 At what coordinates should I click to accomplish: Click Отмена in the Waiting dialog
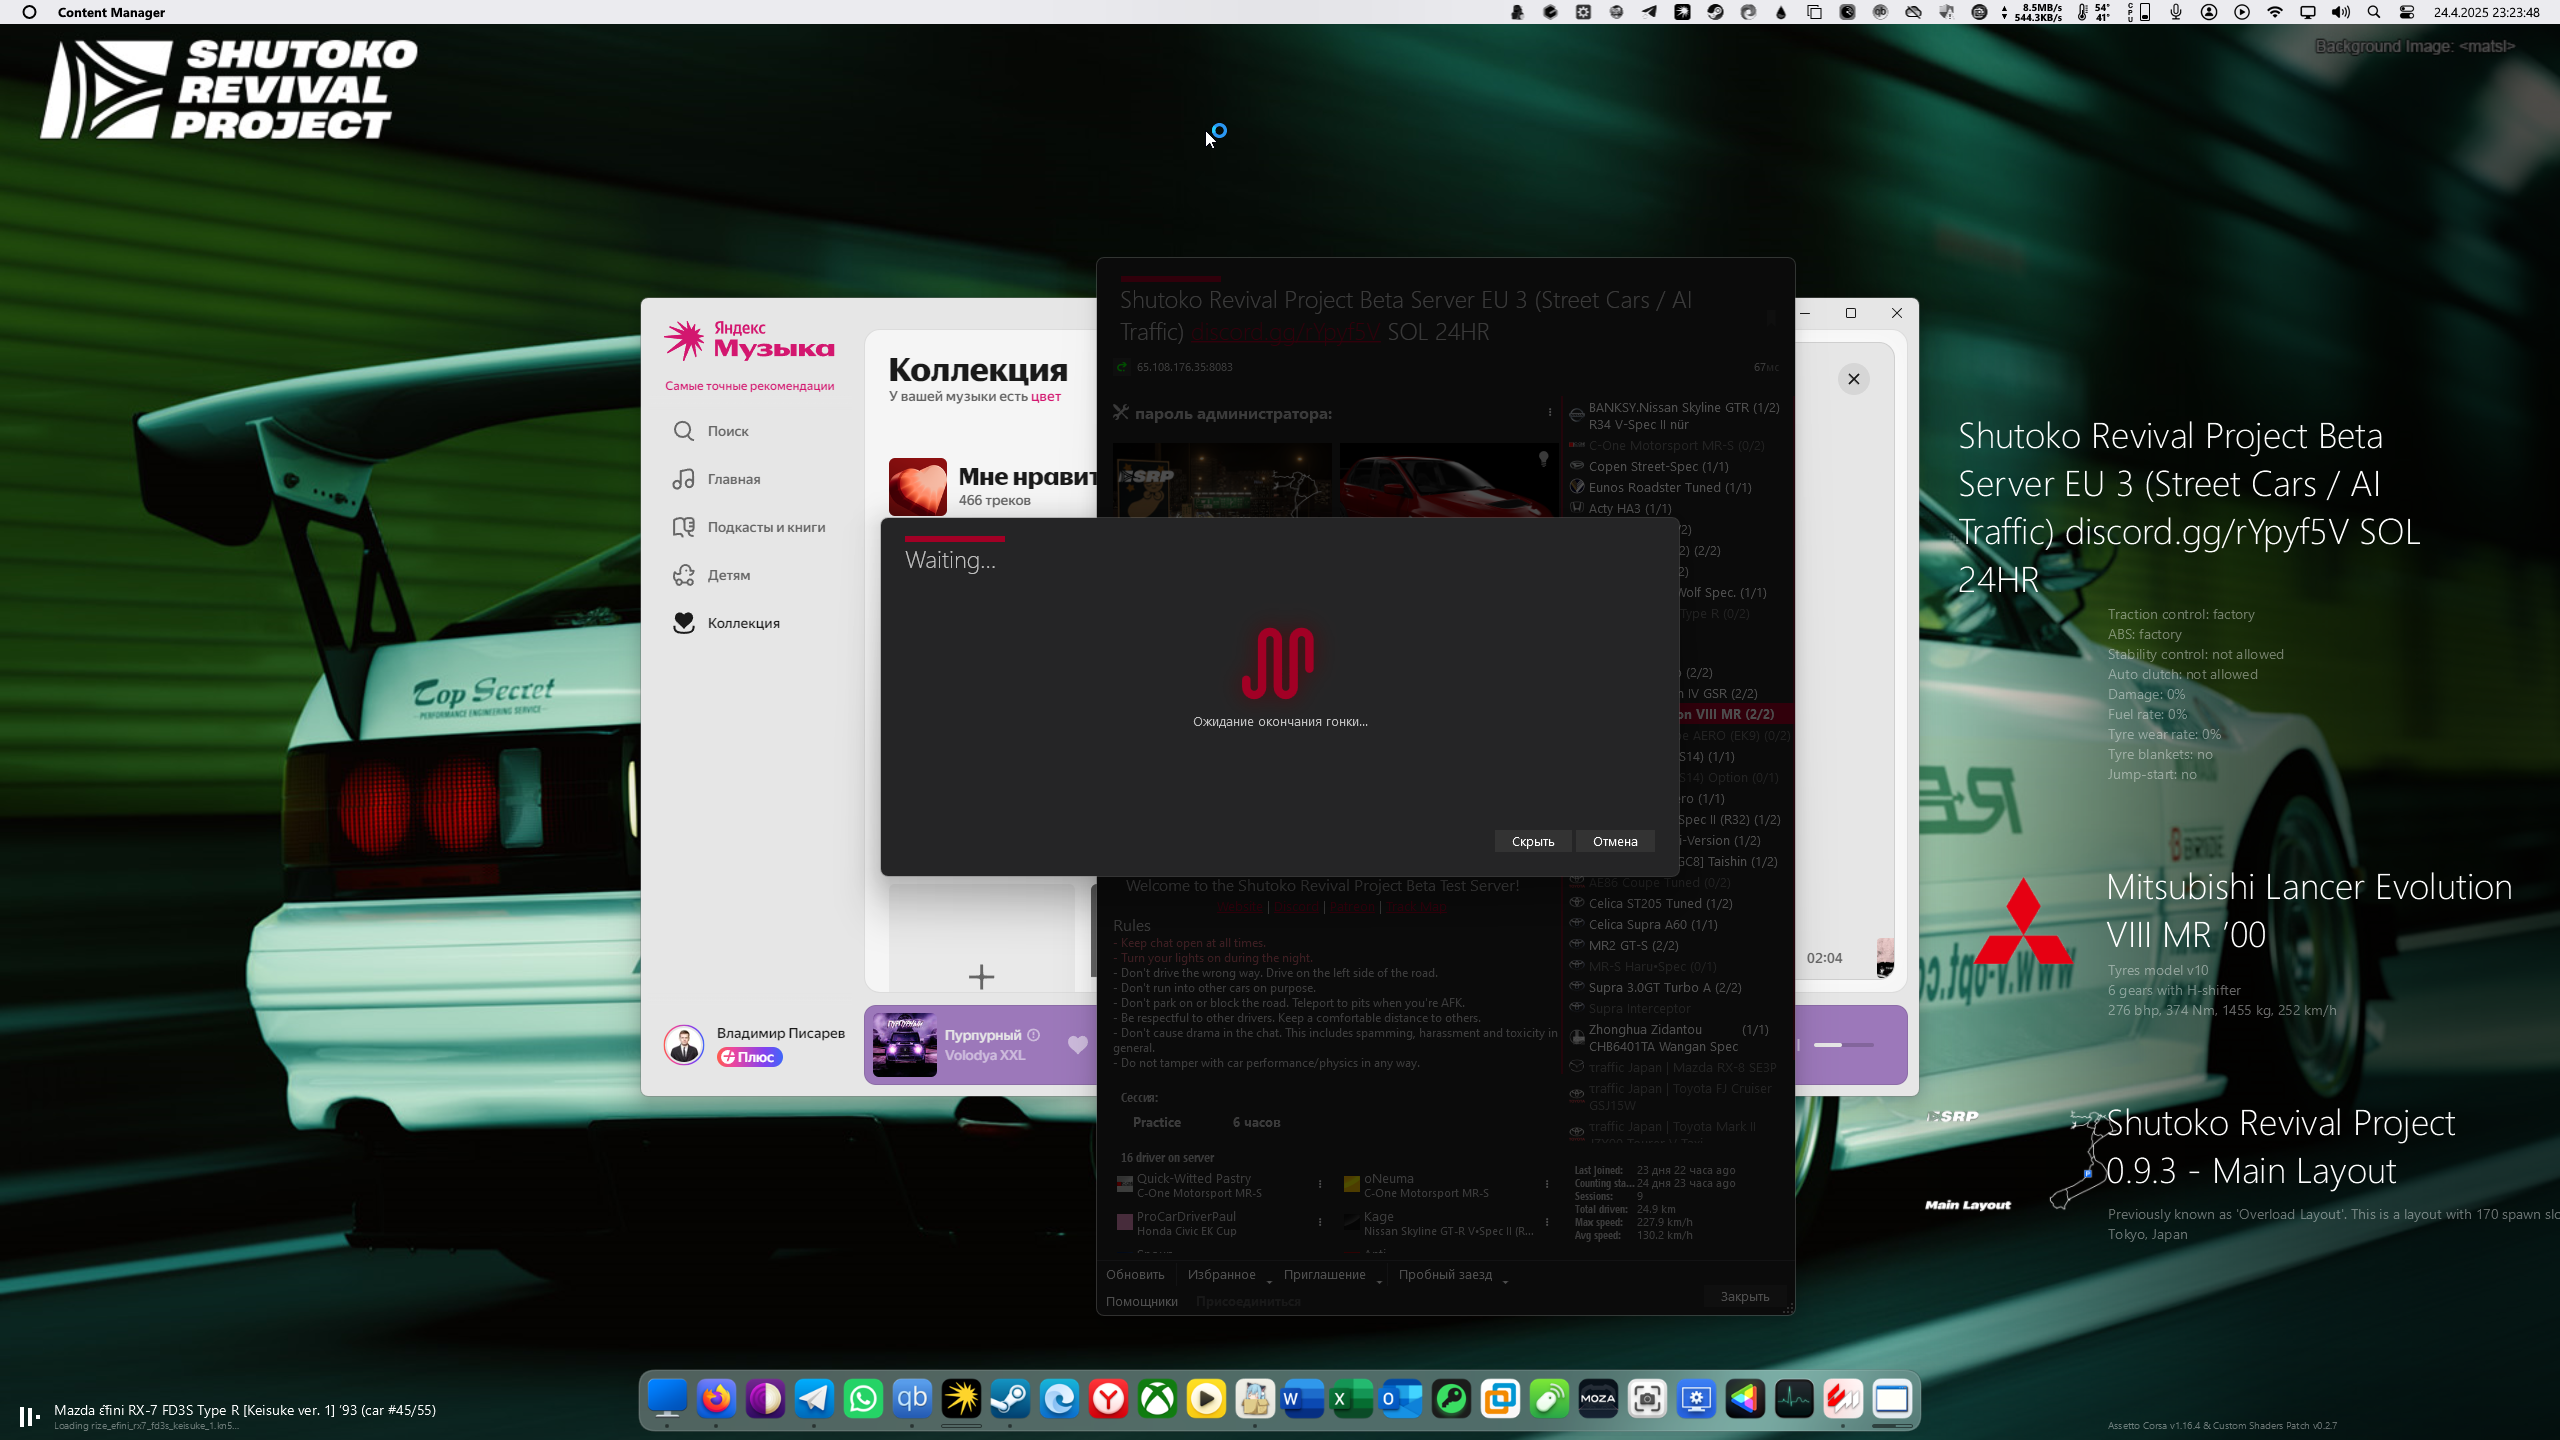pyautogui.click(x=1615, y=842)
